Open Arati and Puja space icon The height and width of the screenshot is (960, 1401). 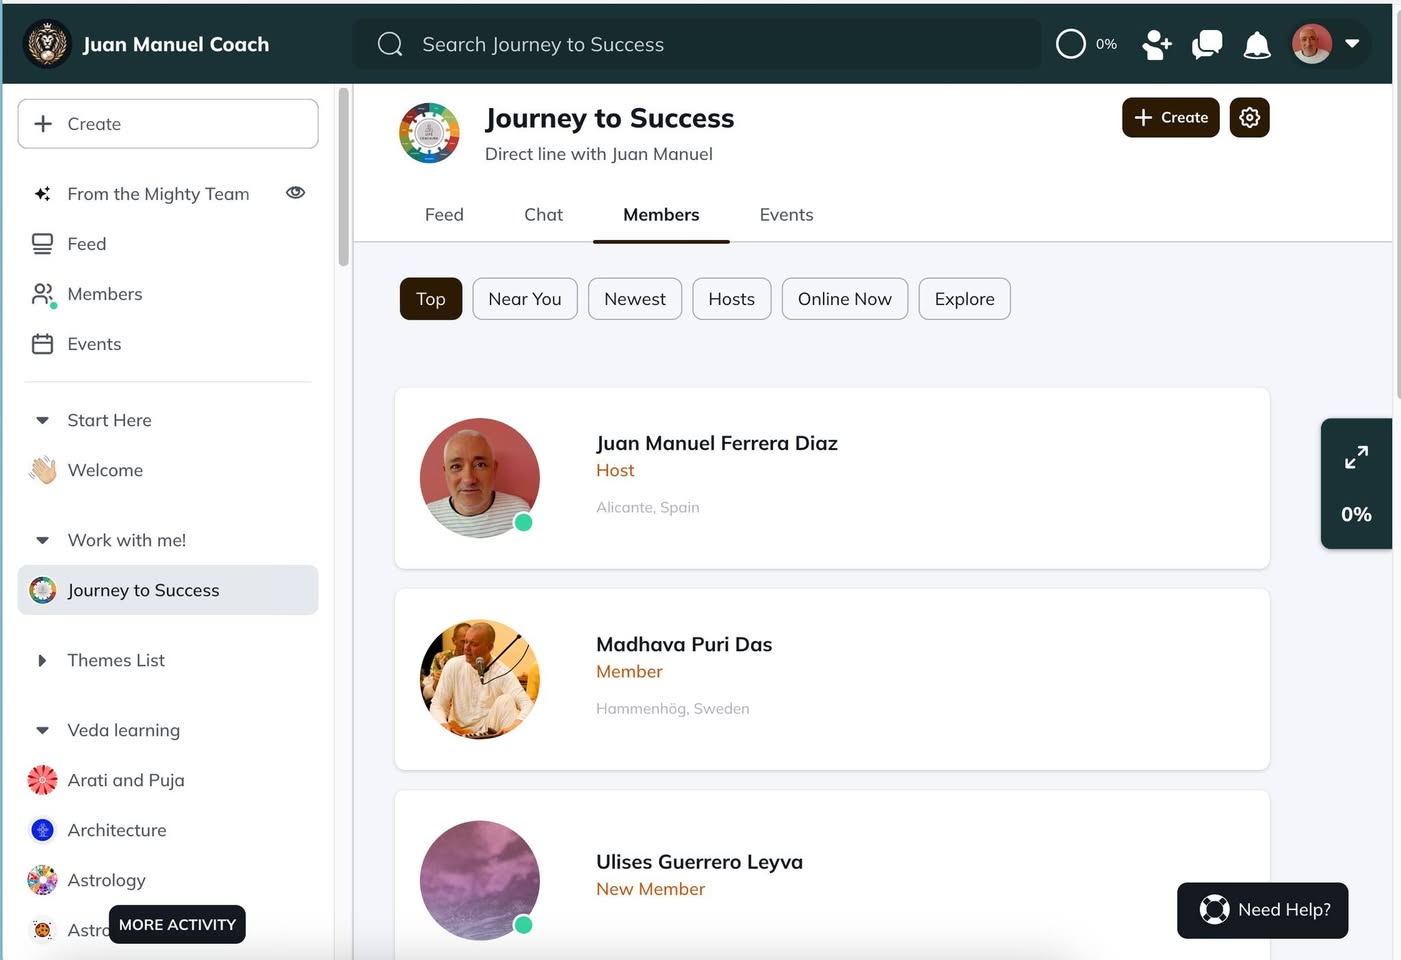(x=42, y=780)
